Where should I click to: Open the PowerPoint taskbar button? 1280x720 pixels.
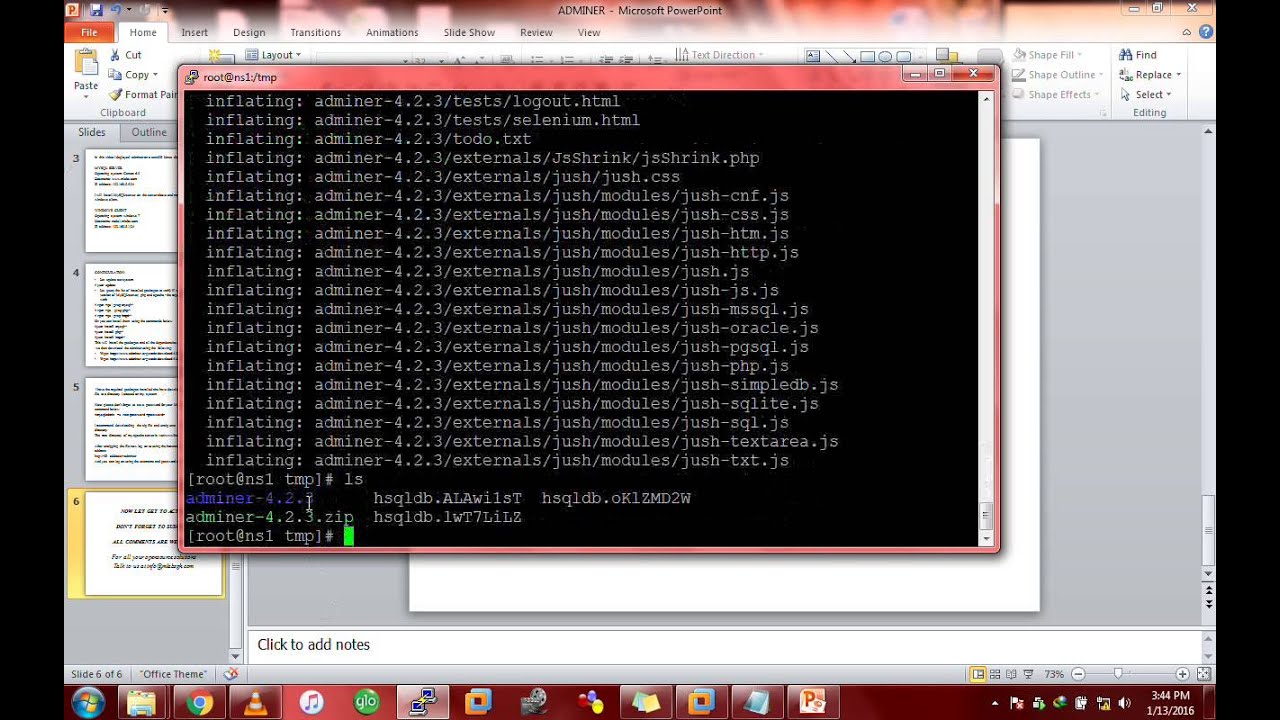point(812,702)
